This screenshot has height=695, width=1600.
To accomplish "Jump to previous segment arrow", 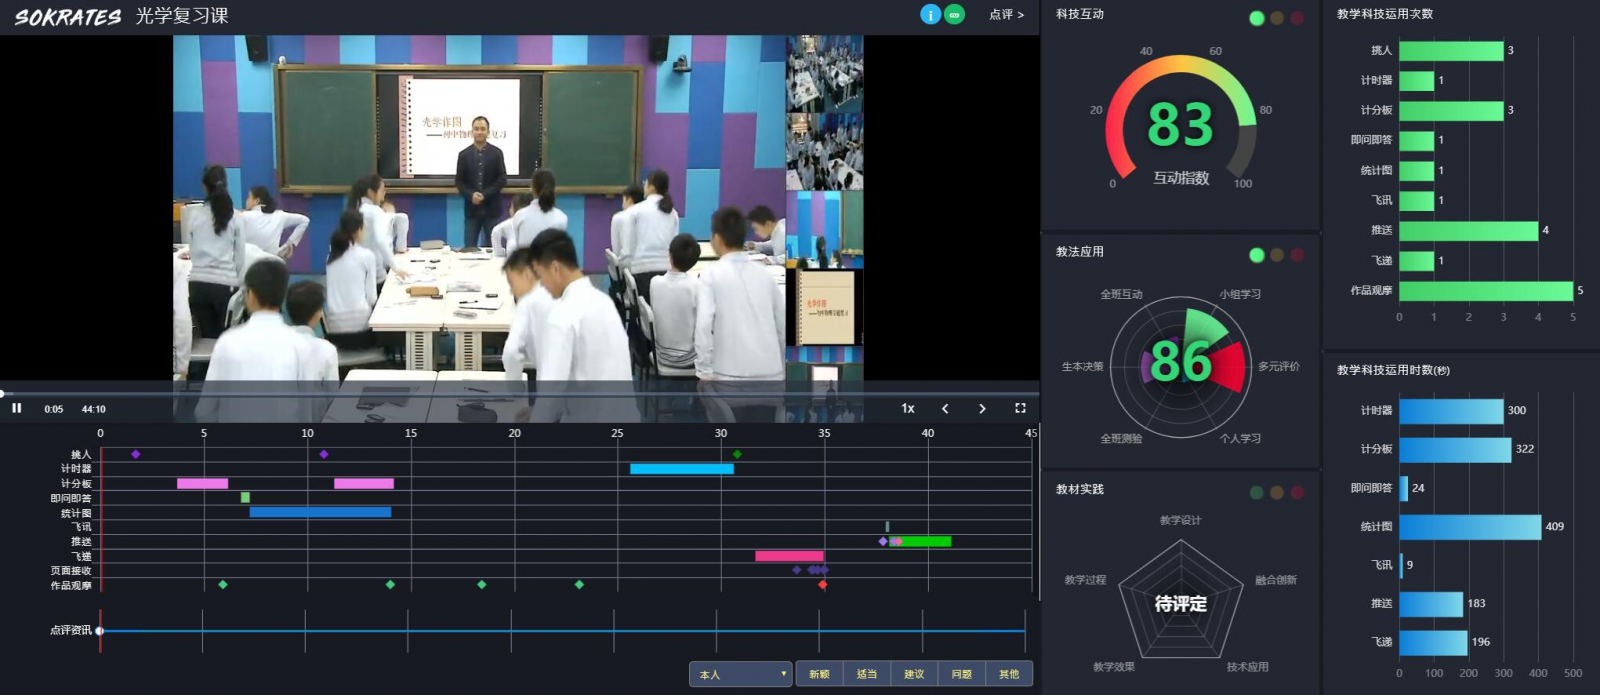I will pos(945,408).
